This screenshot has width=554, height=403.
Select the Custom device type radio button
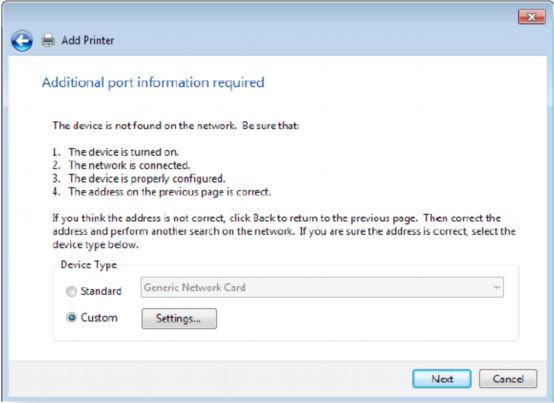pyautogui.click(x=71, y=318)
